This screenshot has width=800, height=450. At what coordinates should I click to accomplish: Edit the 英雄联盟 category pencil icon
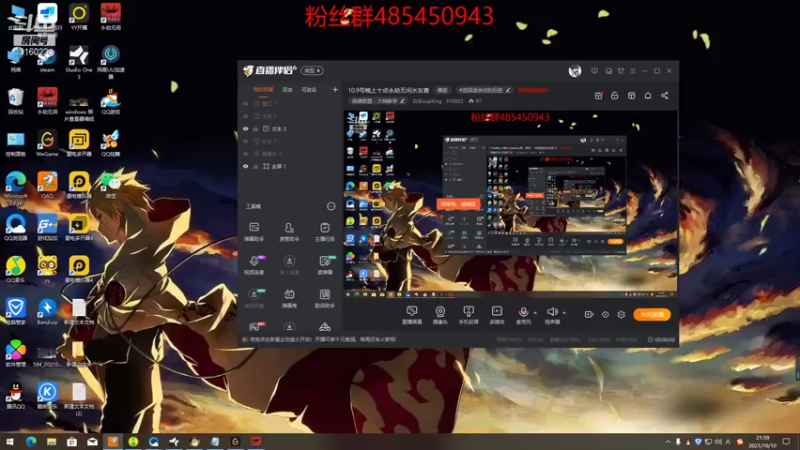402,101
